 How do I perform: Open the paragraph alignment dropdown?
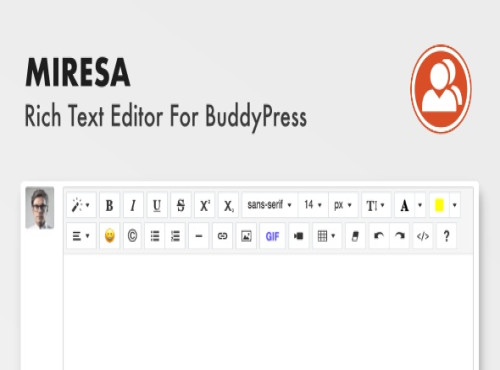pos(81,236)
